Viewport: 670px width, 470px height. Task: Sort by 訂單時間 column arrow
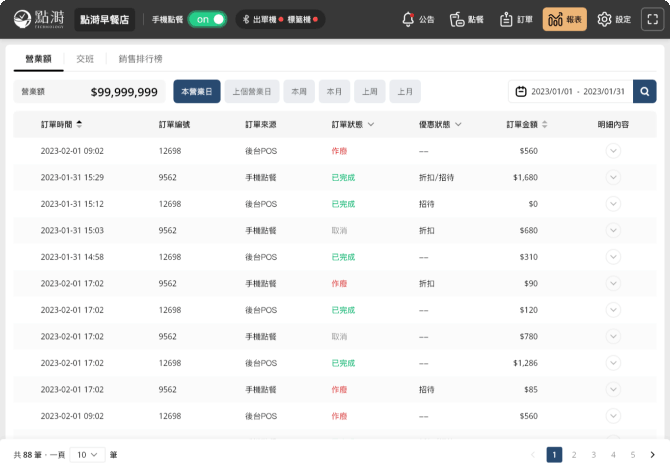80,125
